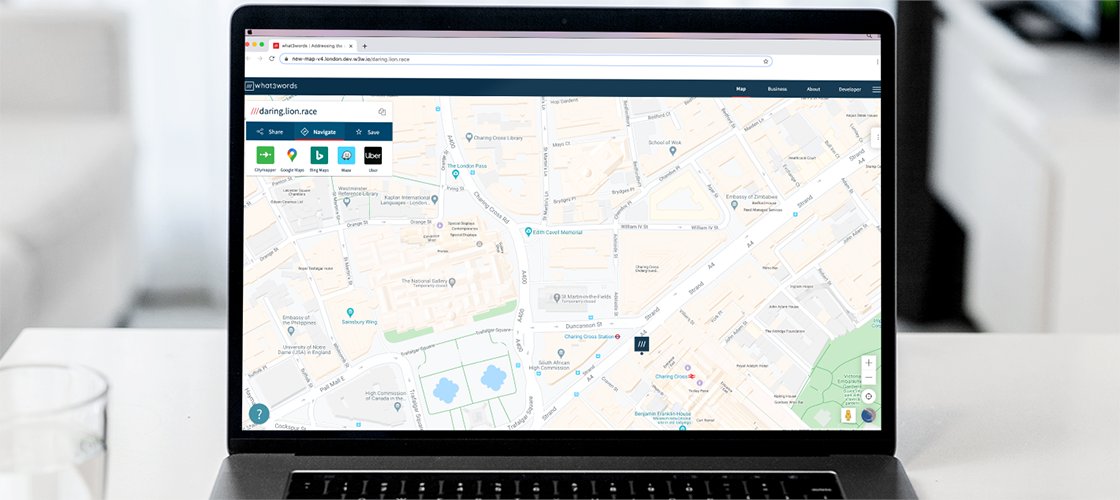Image resolution: width=1120 pixels, height=500 pixels.
Task: Click the Charing Cross Library pin
Action: [469, 136]
